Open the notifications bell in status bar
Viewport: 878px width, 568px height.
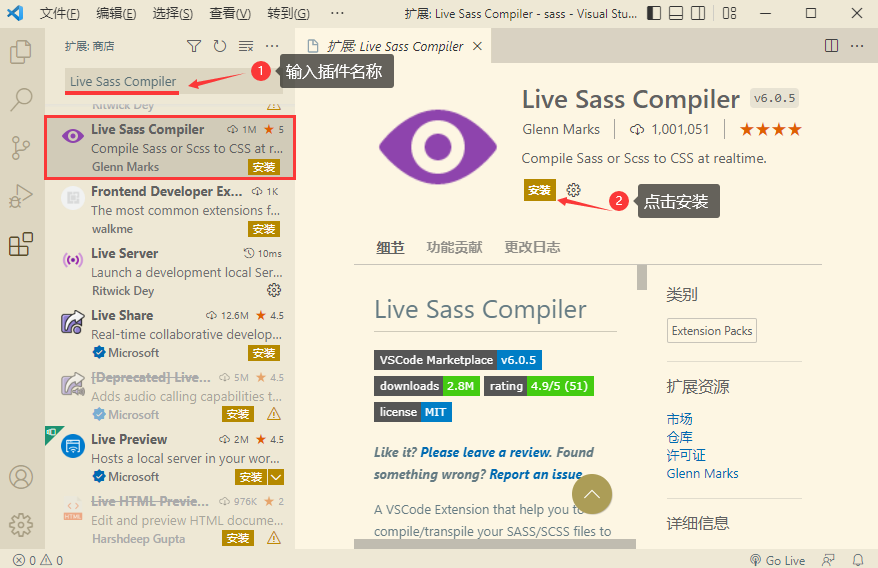point(858,560)
